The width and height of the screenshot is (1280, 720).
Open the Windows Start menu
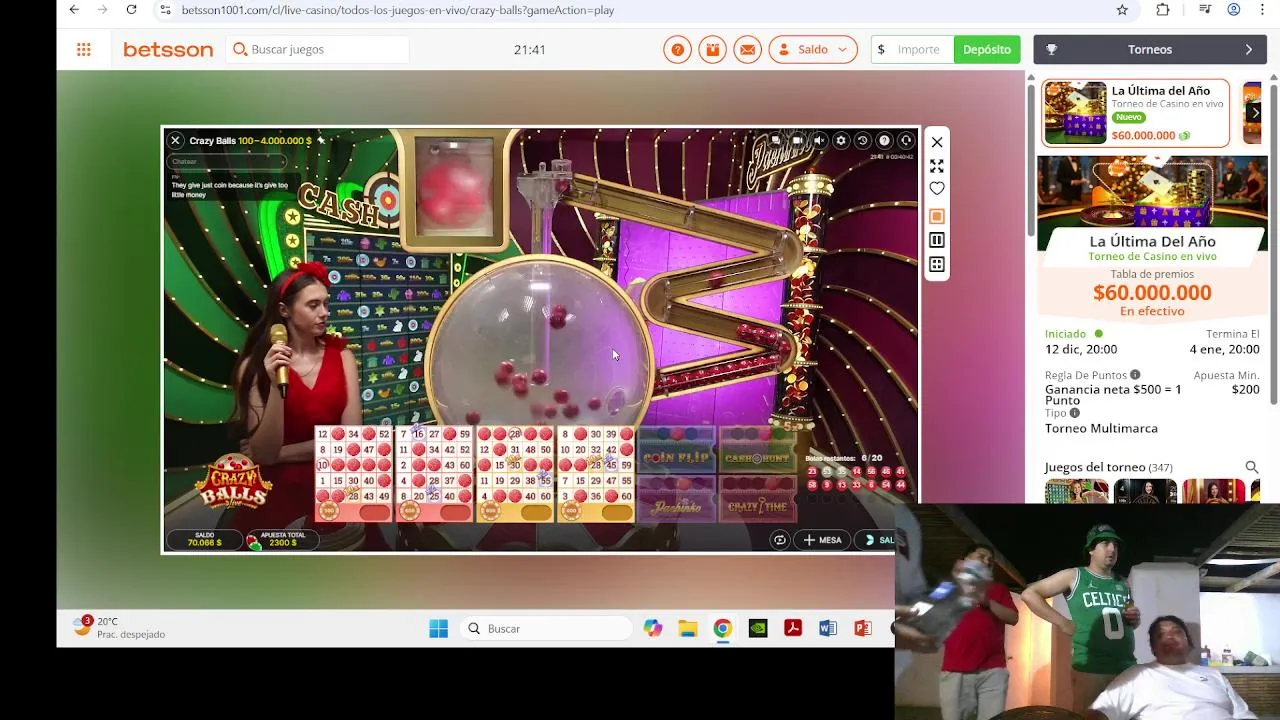pos(438,628)
